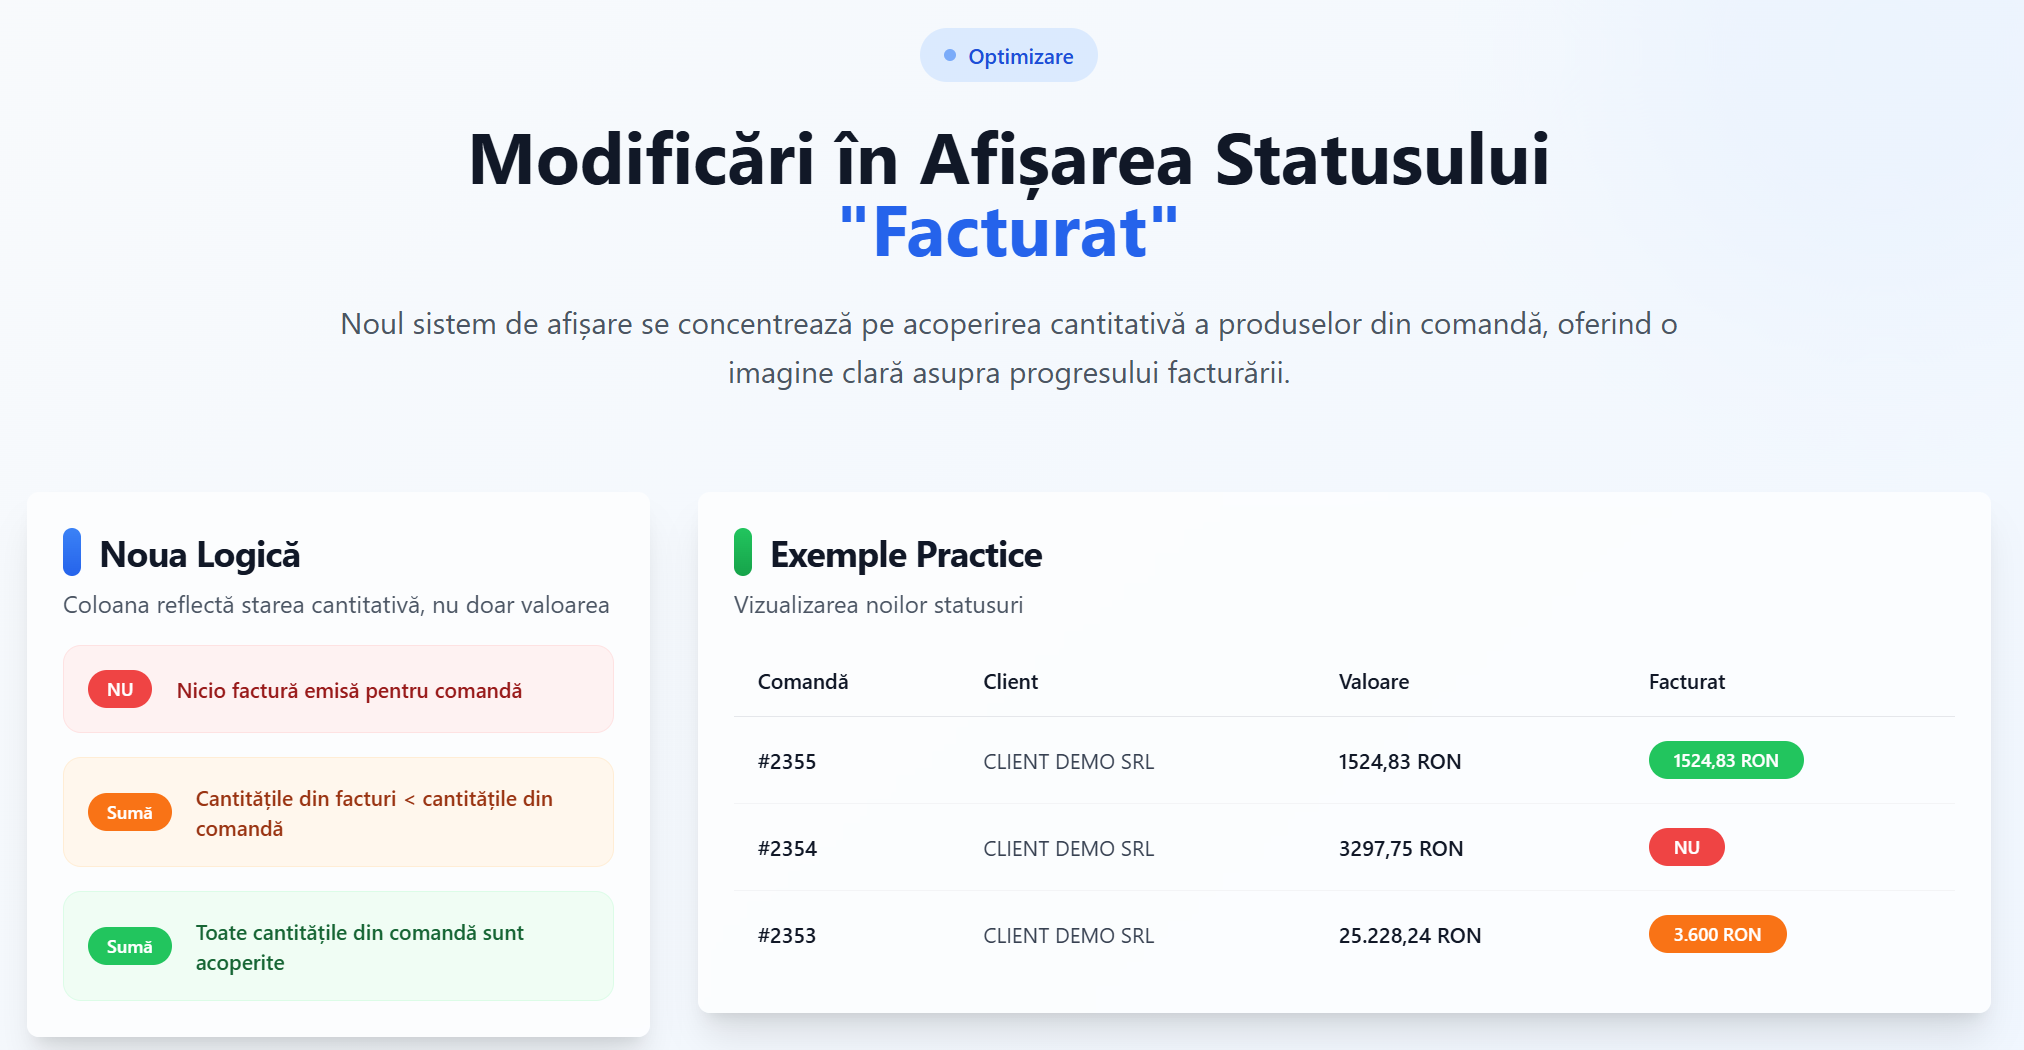Click the red NU badge in Noua Logică
This screenshot has width=2024, height=1050.
pyautogui.click(x=120, y=690)
